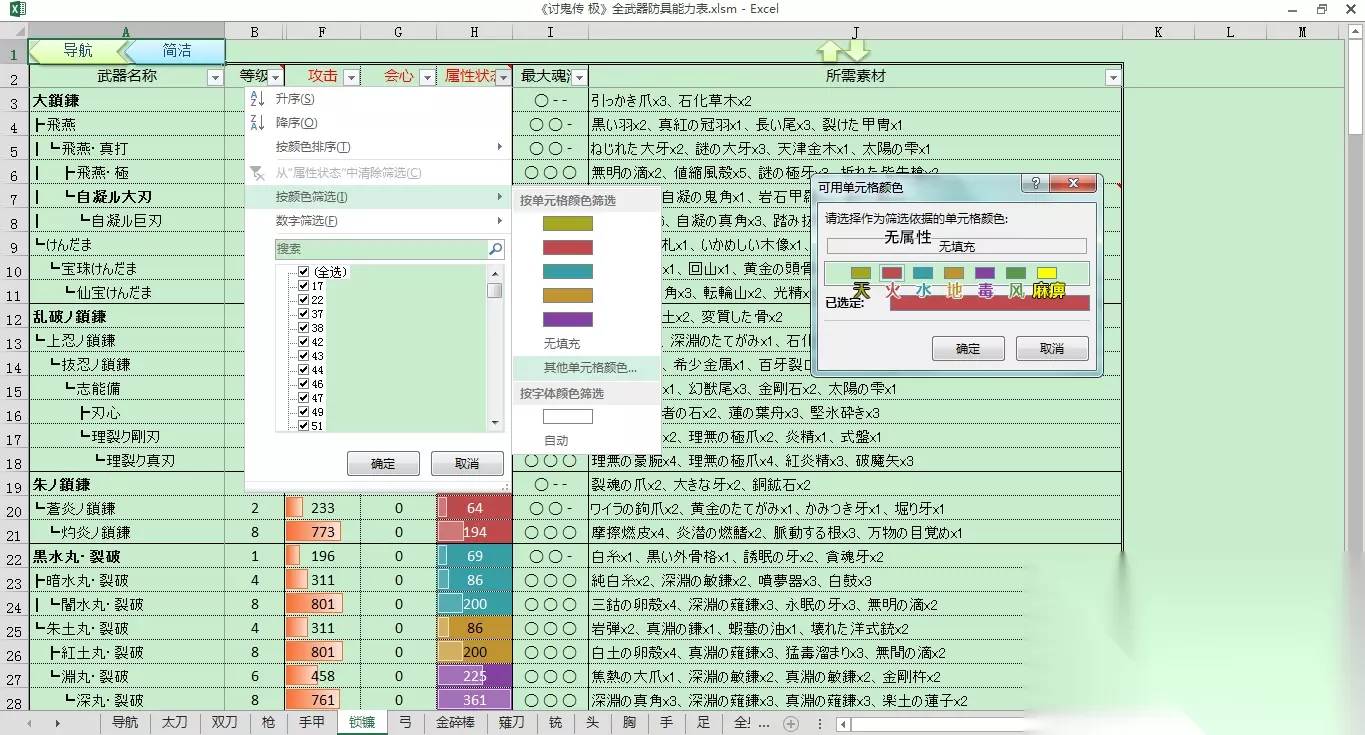Uncheck the value 37 checkbox
The height and width of the screenshot is (735, 1365).
[303, 314]
